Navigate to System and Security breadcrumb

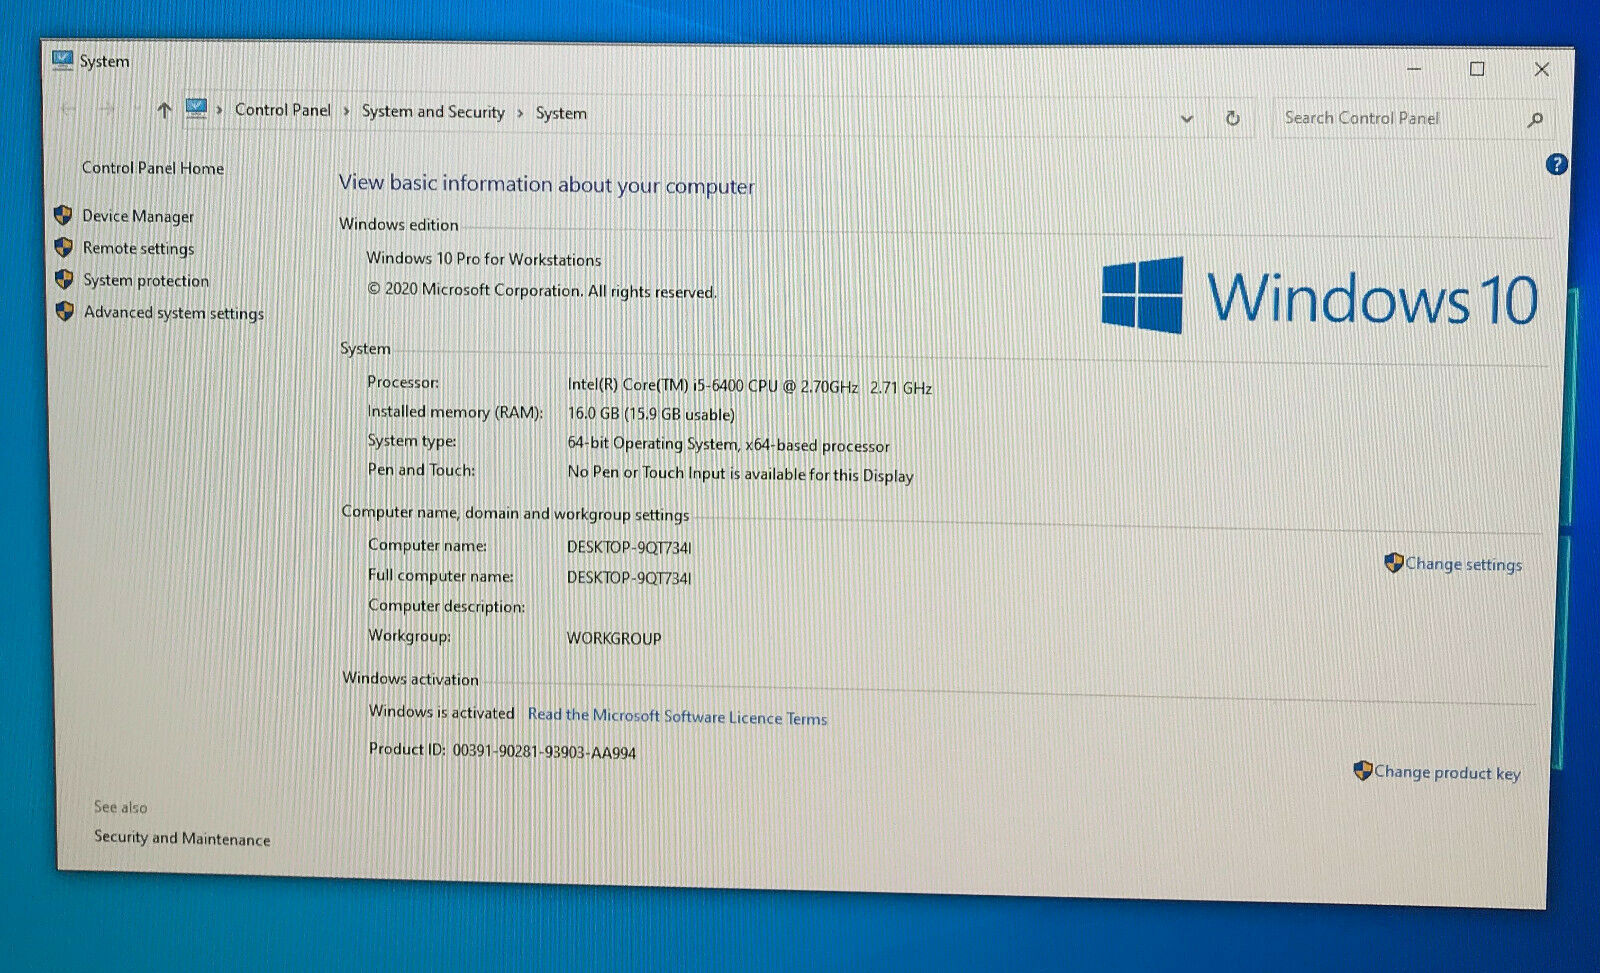coord(433,112)
